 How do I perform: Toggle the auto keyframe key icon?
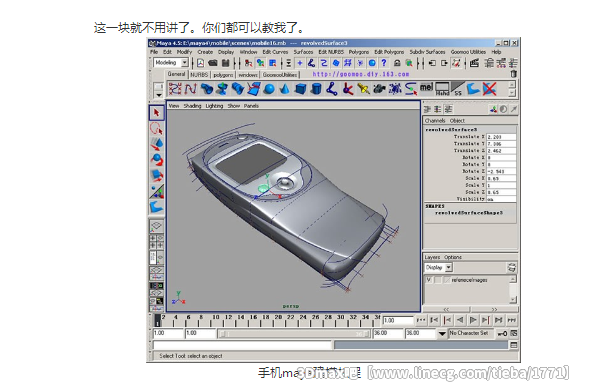pyautogui.click(x=502, y=333)
